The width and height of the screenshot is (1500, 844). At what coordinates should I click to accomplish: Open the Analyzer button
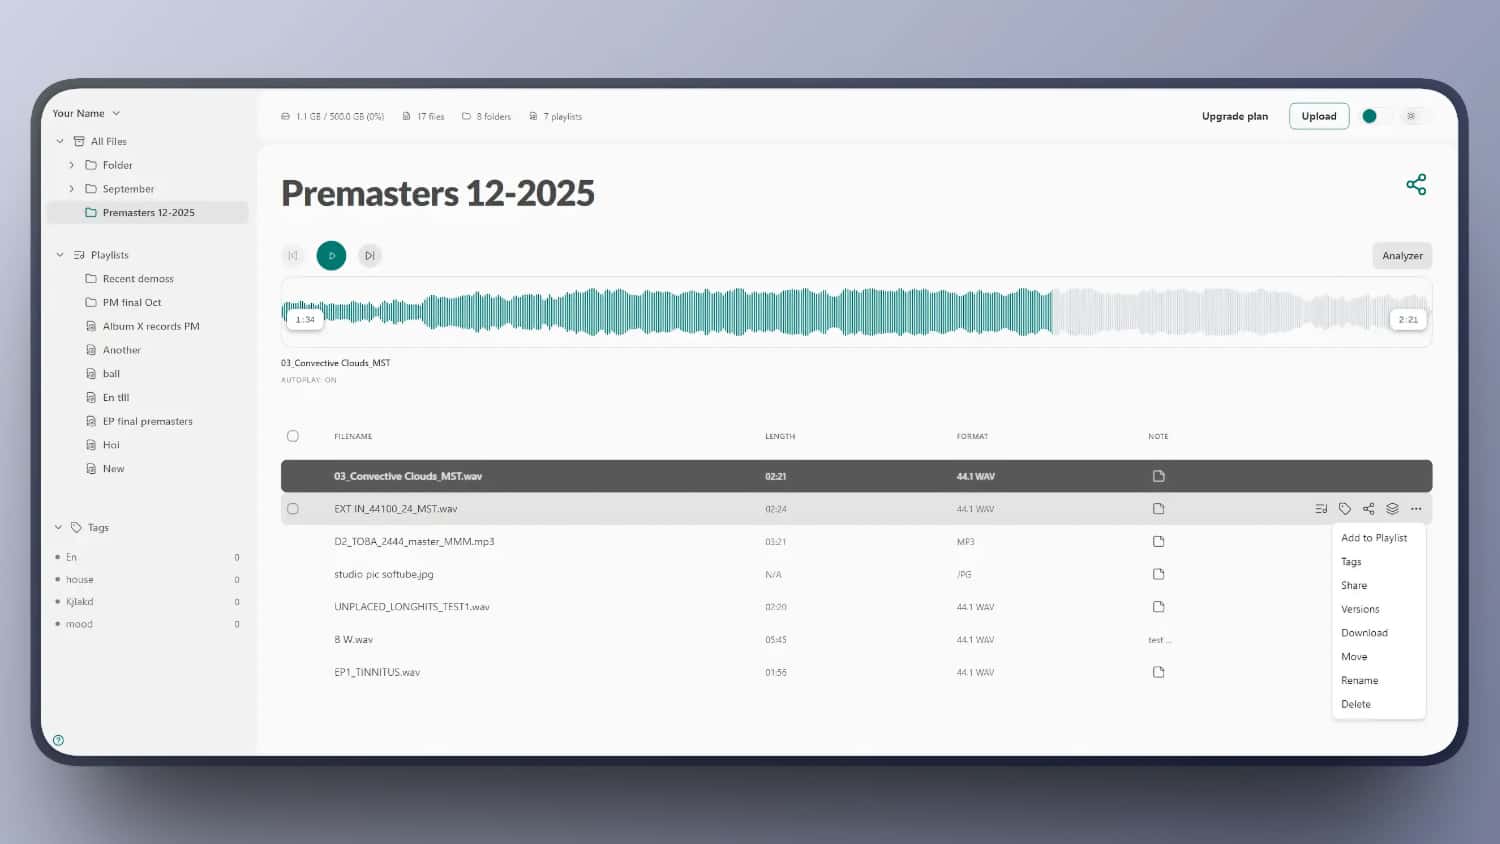pos(1401,256)
